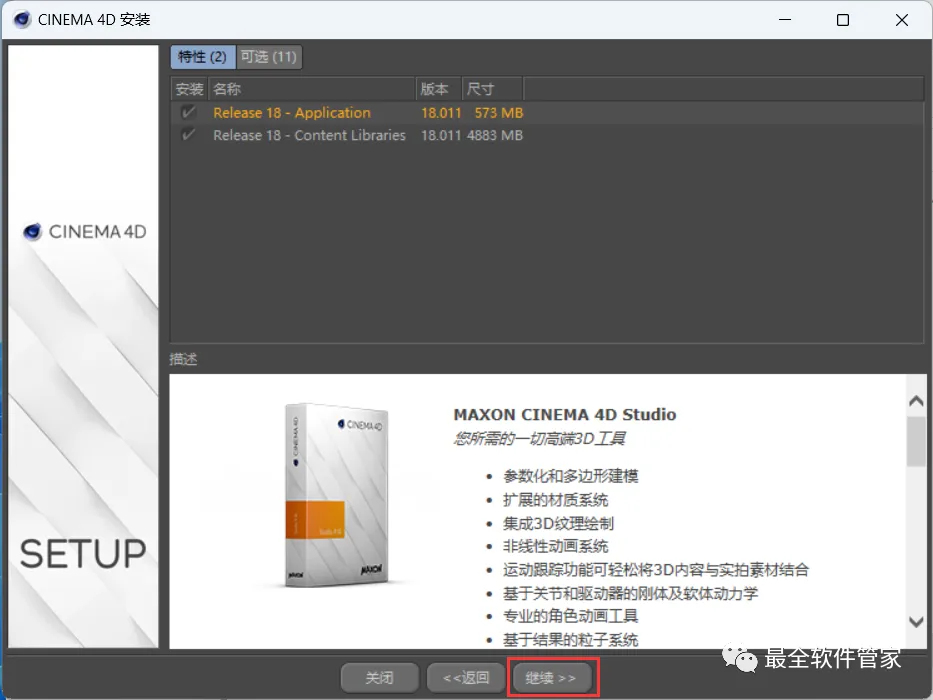The width and height of the screenshot is (933, 700).
Task: Click the Cinema 4D title bar icon
Action: (x=22, y=20)
